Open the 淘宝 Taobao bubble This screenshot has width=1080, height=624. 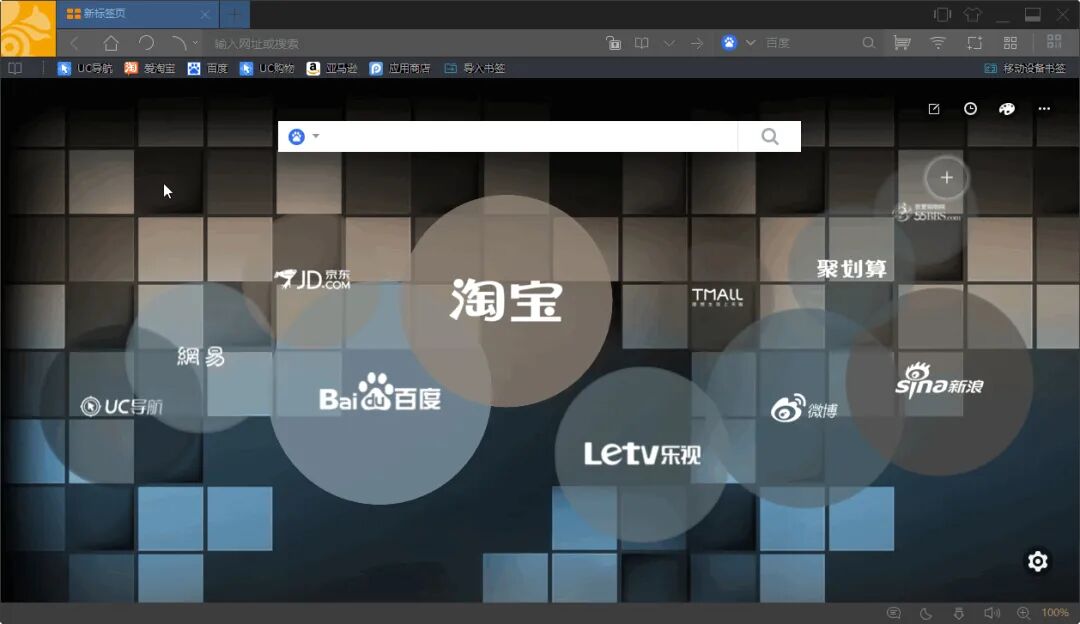(x=506, y=300)
